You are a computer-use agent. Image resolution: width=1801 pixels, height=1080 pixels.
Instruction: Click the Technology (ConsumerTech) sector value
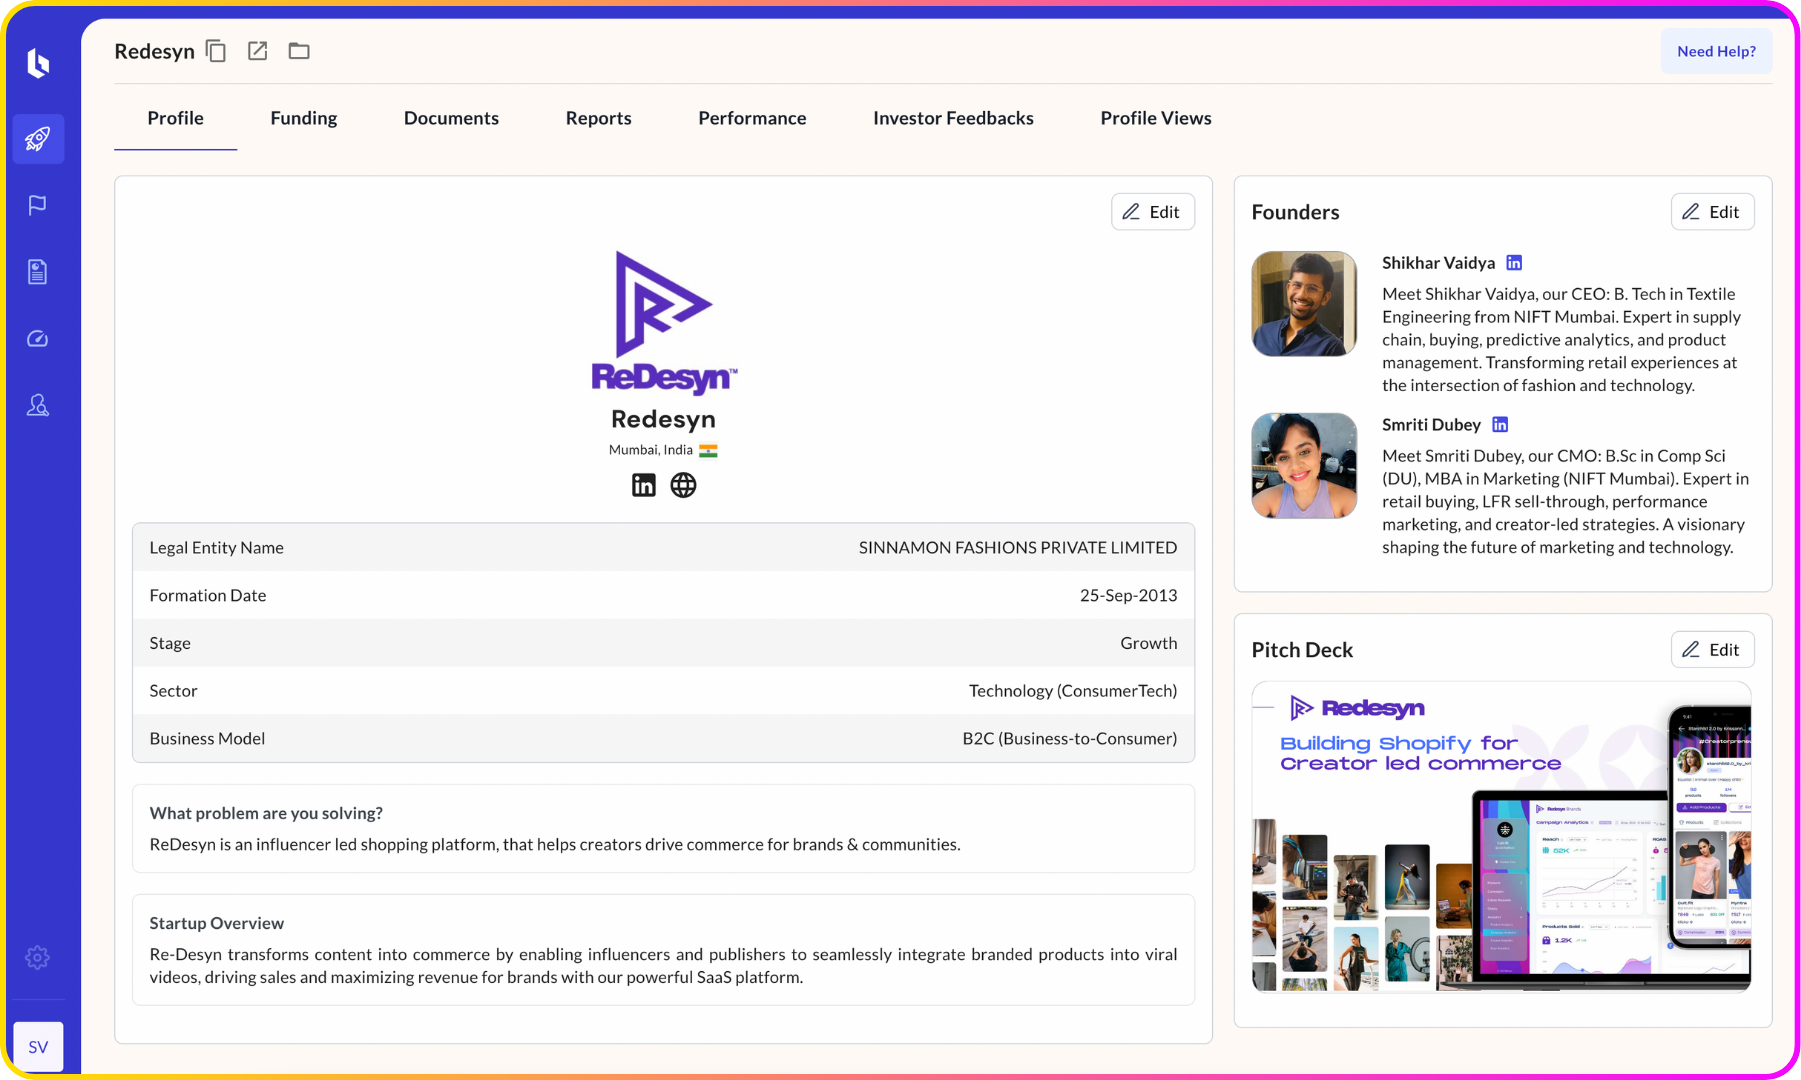point(1072,691)
